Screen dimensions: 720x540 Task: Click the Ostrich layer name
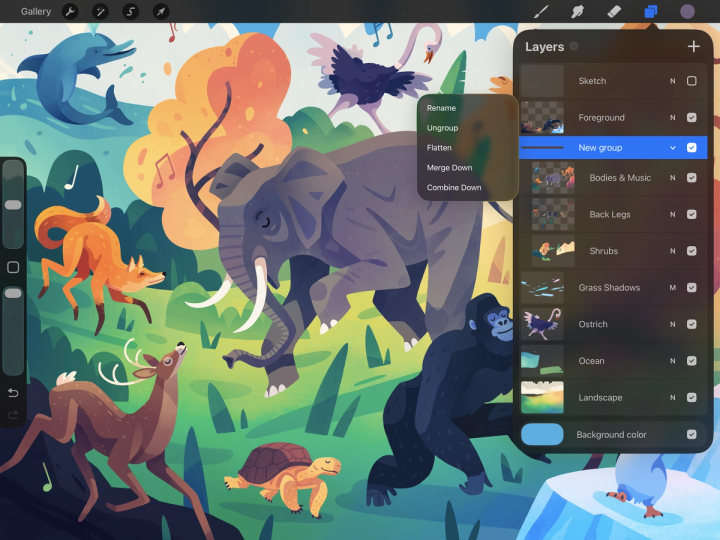[x=593, y=324]
